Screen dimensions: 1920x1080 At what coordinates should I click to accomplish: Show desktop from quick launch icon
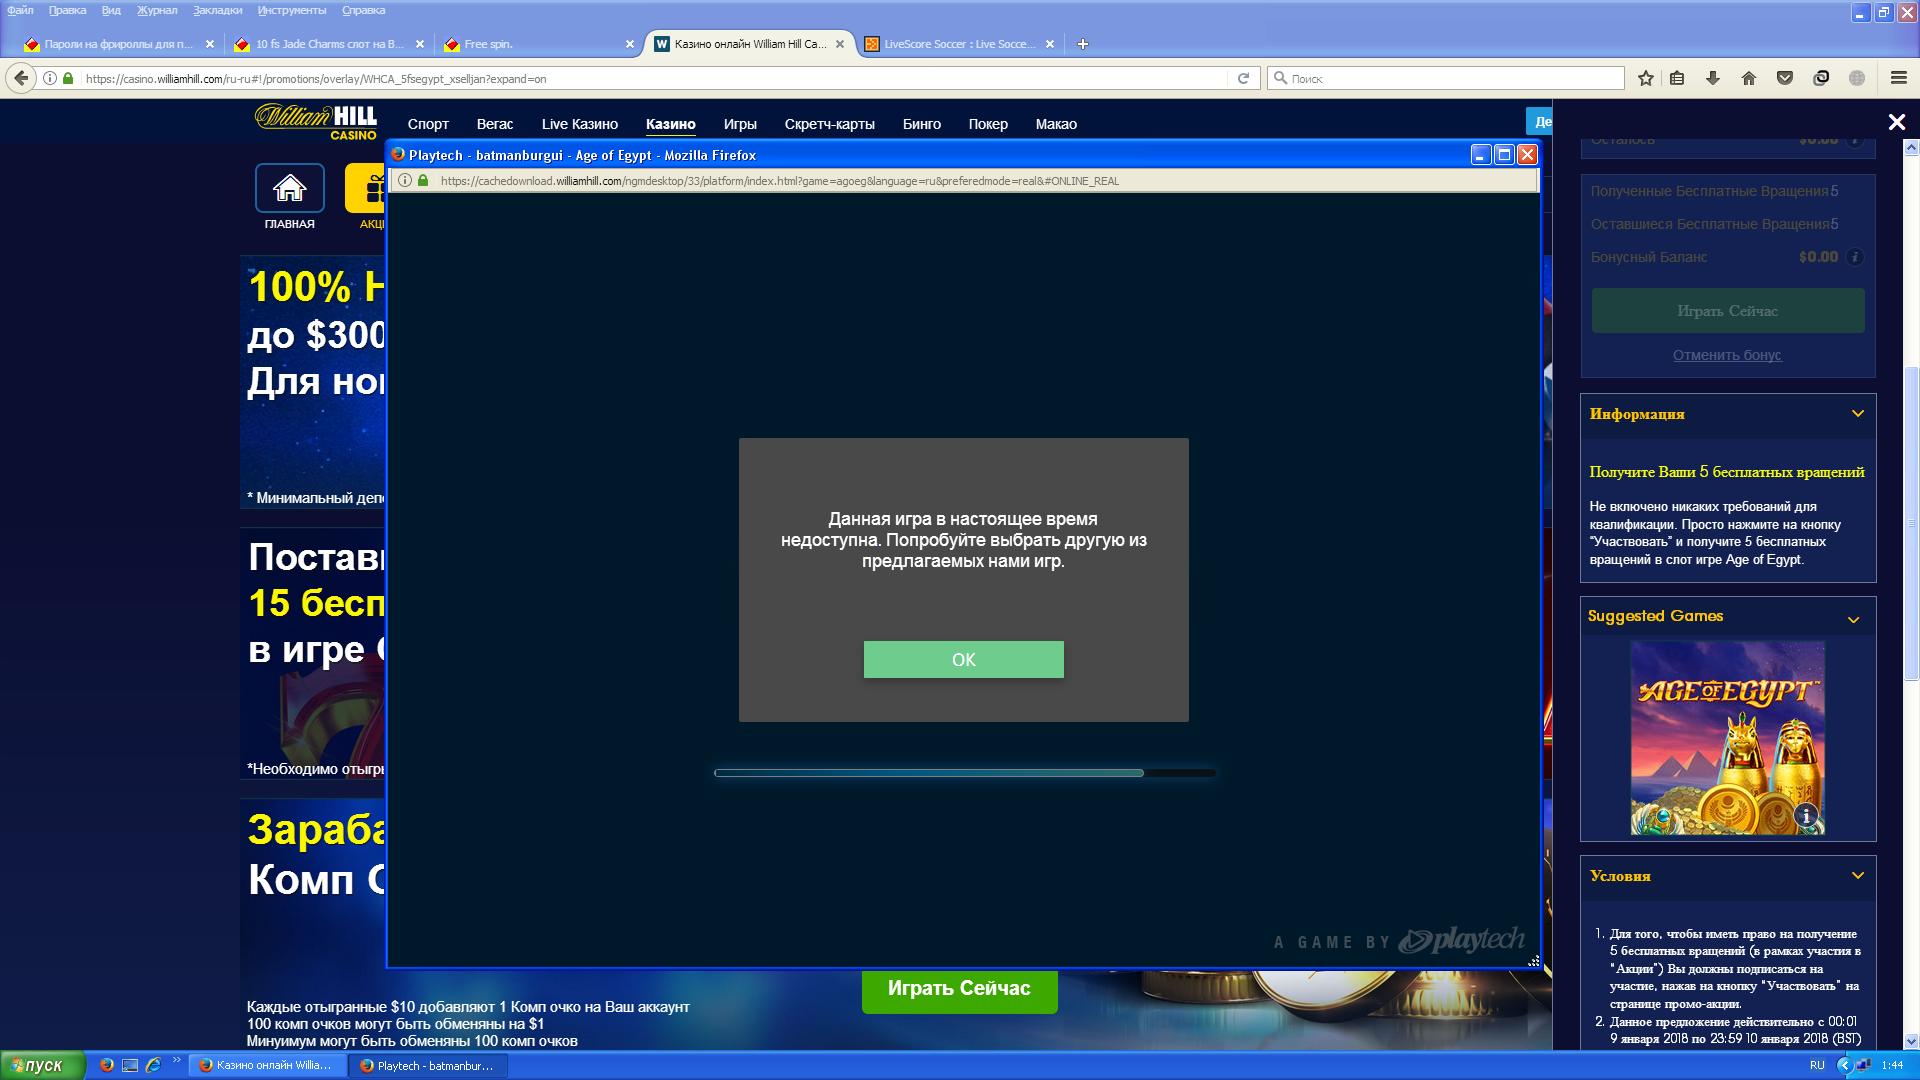130,1066
